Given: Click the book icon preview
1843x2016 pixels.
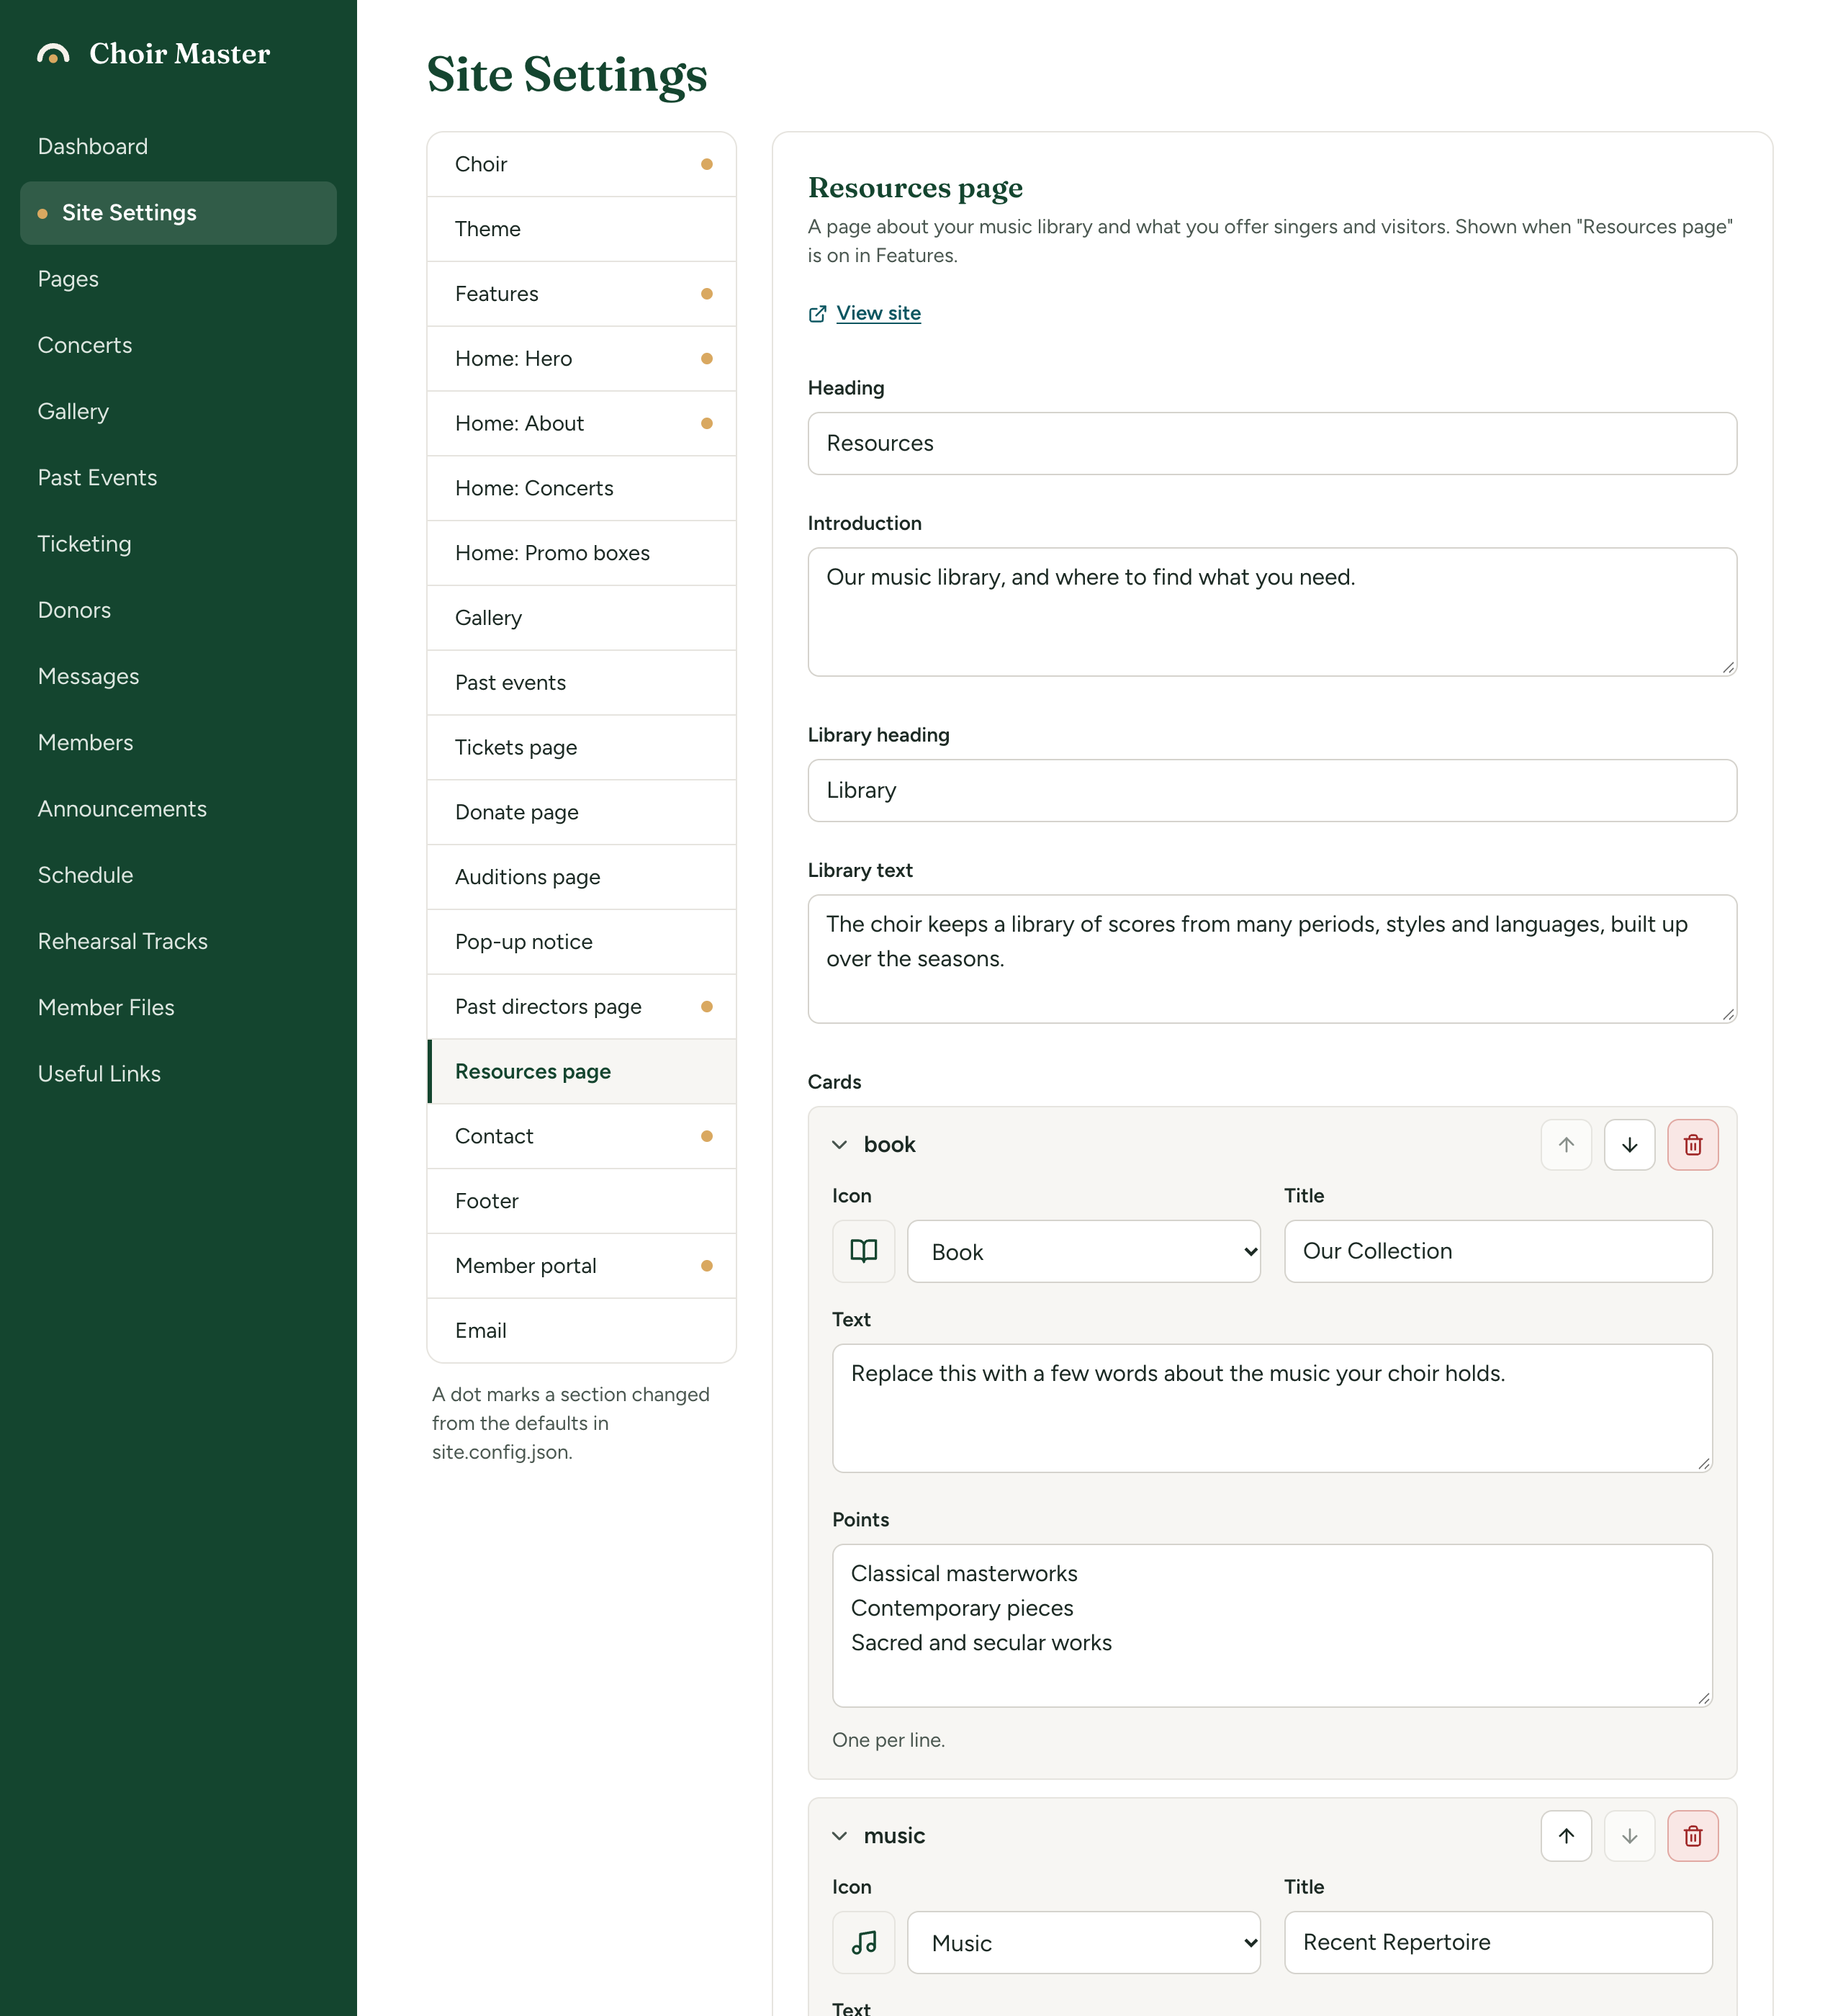Looking at the screenshot, I should (863, 1251).
